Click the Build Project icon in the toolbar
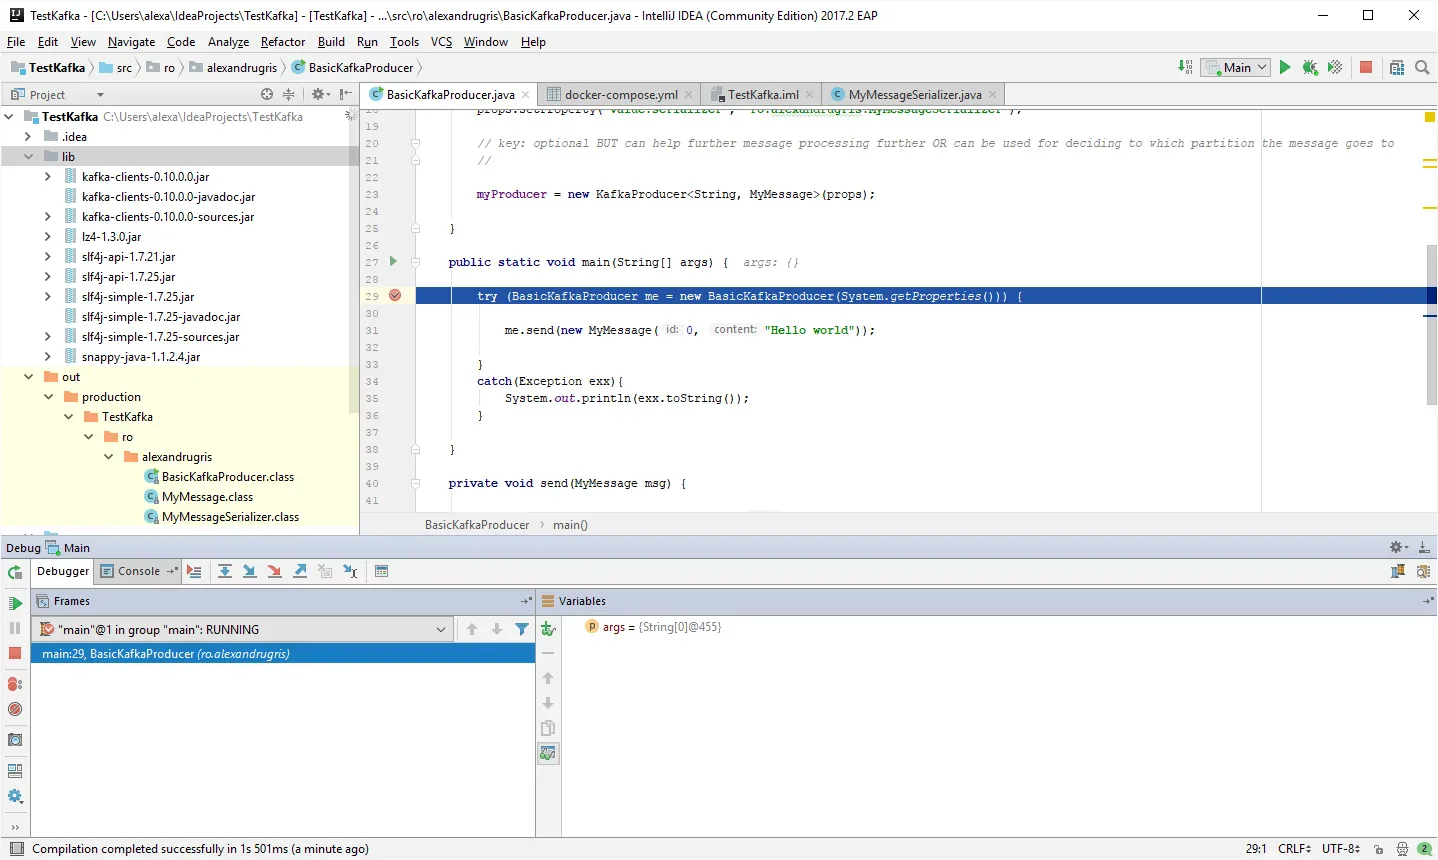1438x860 pixels. point(1185,67)
